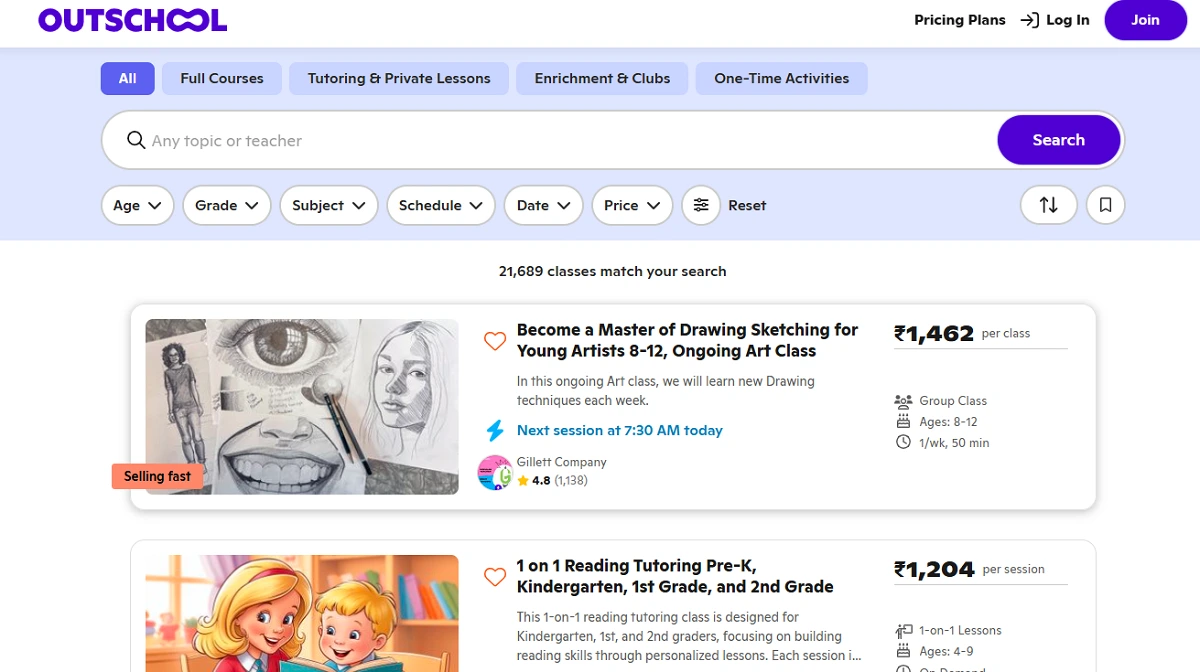Favorite the Drawing Sketching class heart
Image resolution: width=1200 pixels, height=672 pixels.
(495, 341)
